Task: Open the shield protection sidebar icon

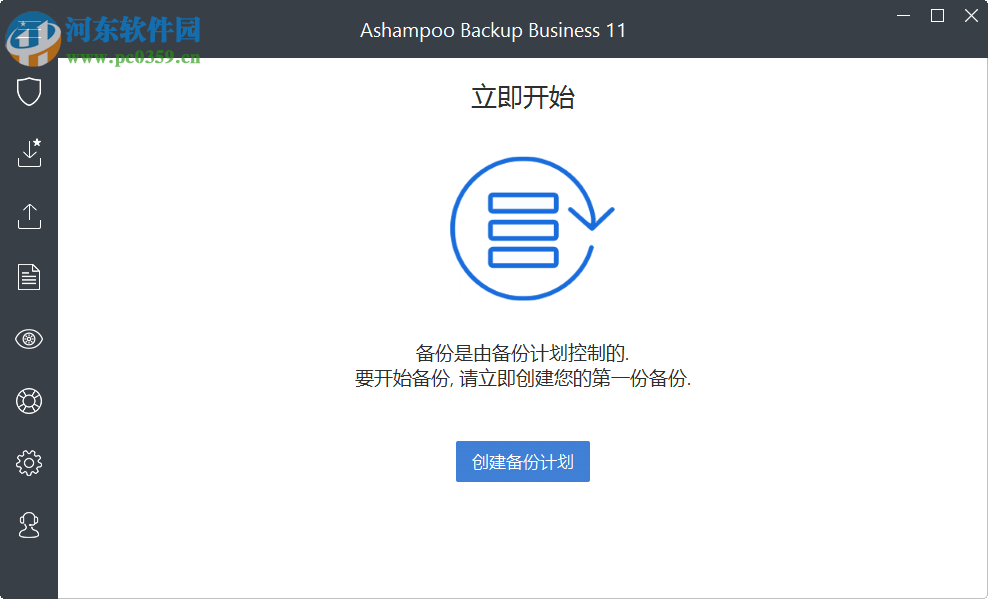Action: point(29,91)
